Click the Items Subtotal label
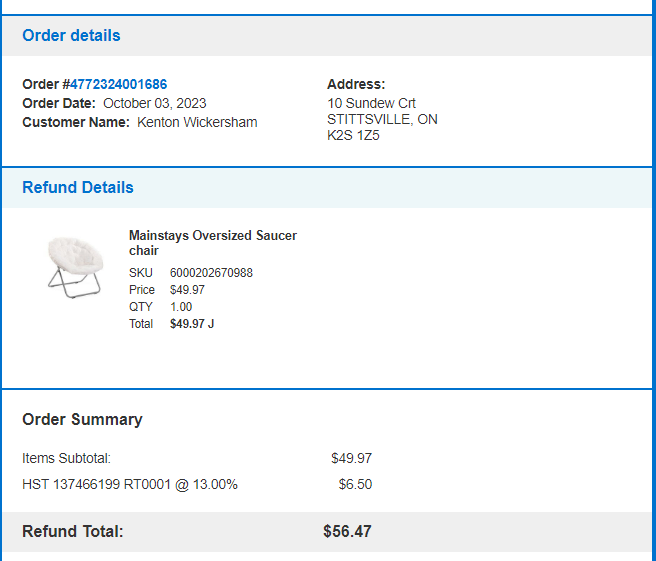 (67, 458)
